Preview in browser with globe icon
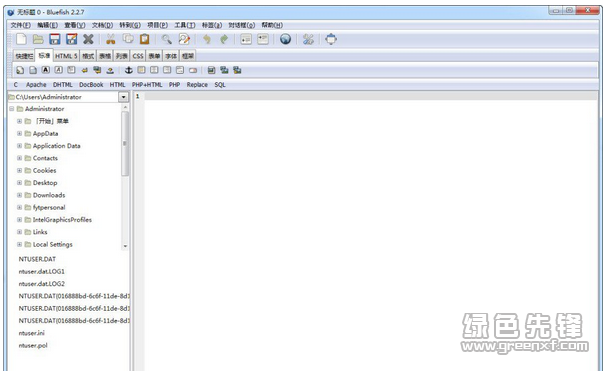The width and height of the screenshot is (610, 371). [286, 39]
